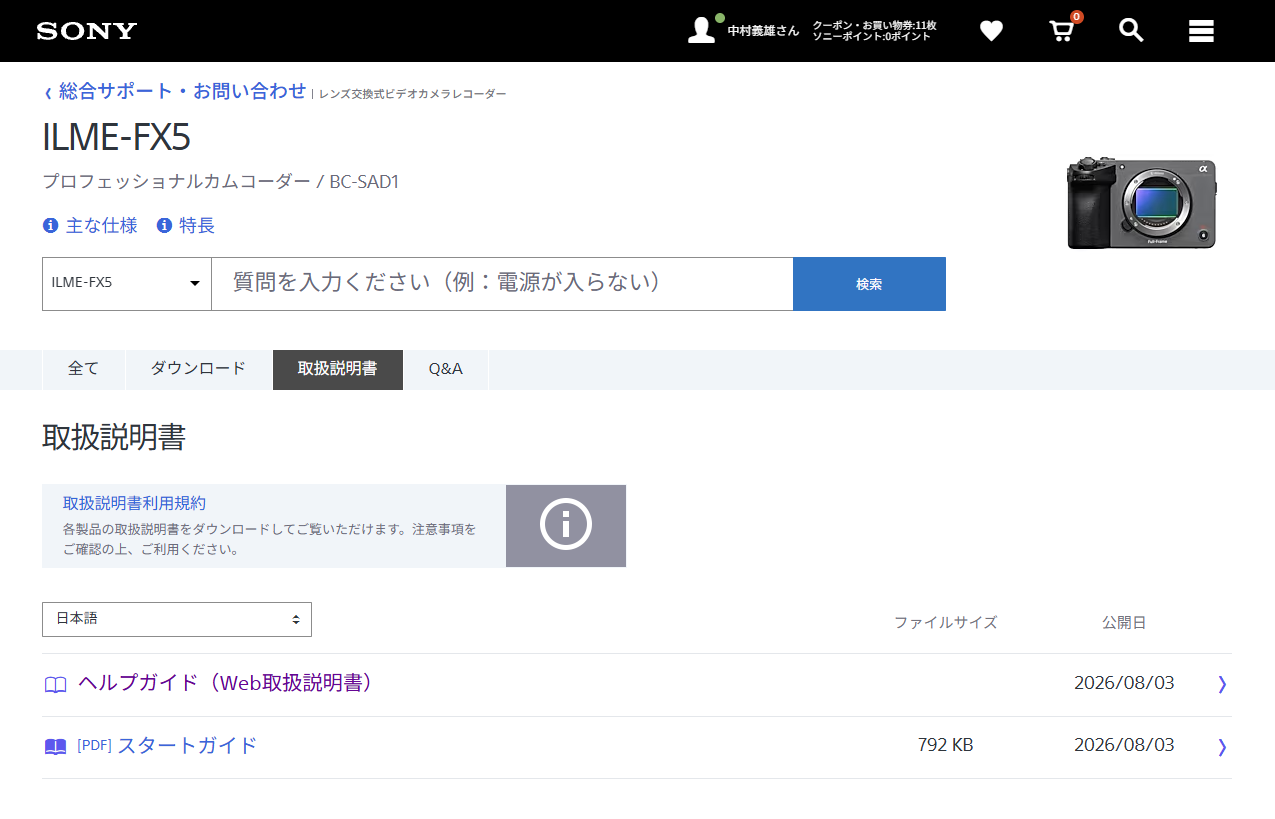Open the 特長 link

point(197,226)
